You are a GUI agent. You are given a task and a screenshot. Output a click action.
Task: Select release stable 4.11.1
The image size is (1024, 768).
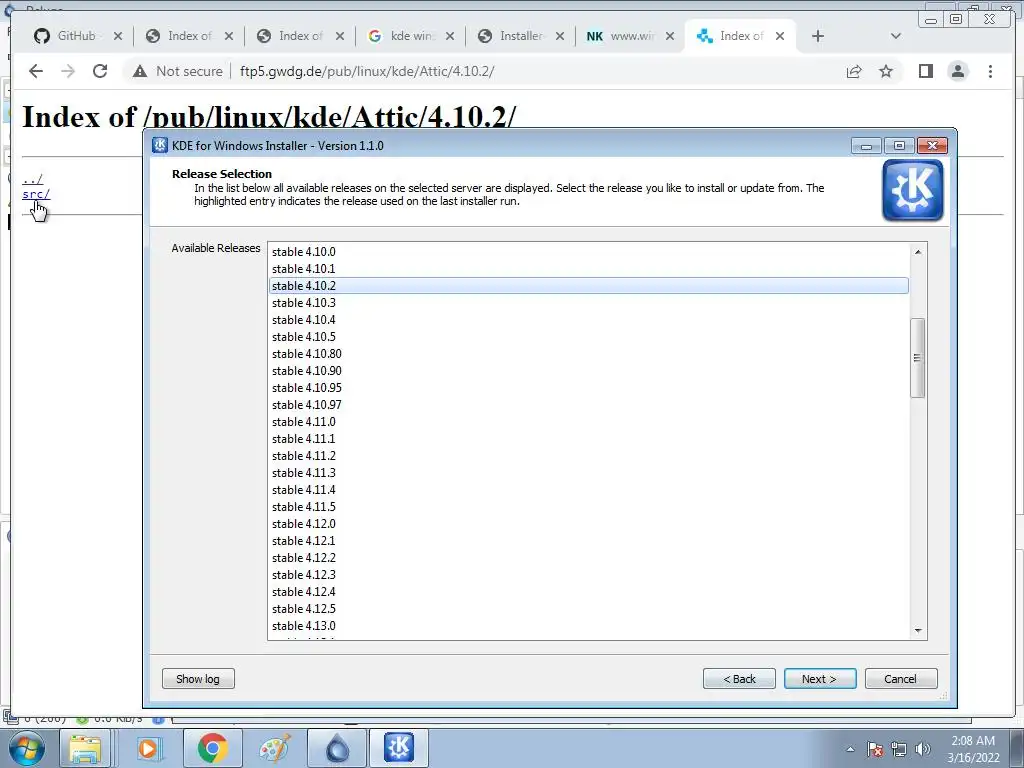pyautogui.click(x=588, y=438)
